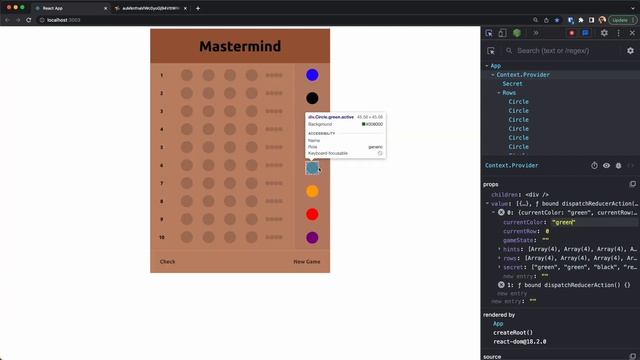Click the 'gameState' prop row
The height and width of the screenshot is (360, 640).
(x=526, y=240)
